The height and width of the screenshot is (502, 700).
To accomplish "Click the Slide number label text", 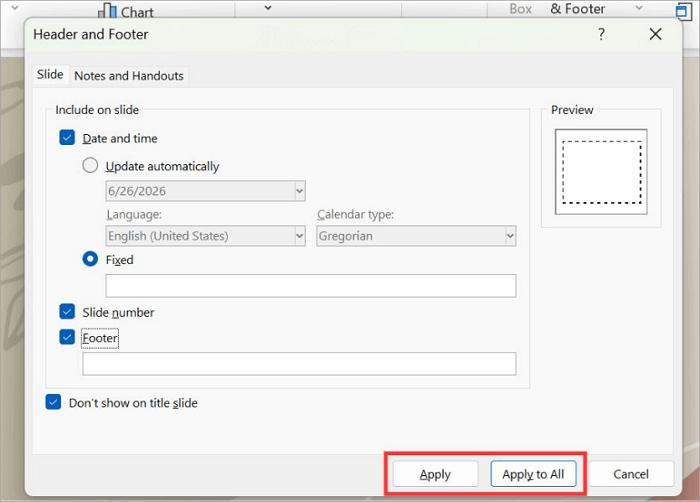I will (x=118, y=312).
